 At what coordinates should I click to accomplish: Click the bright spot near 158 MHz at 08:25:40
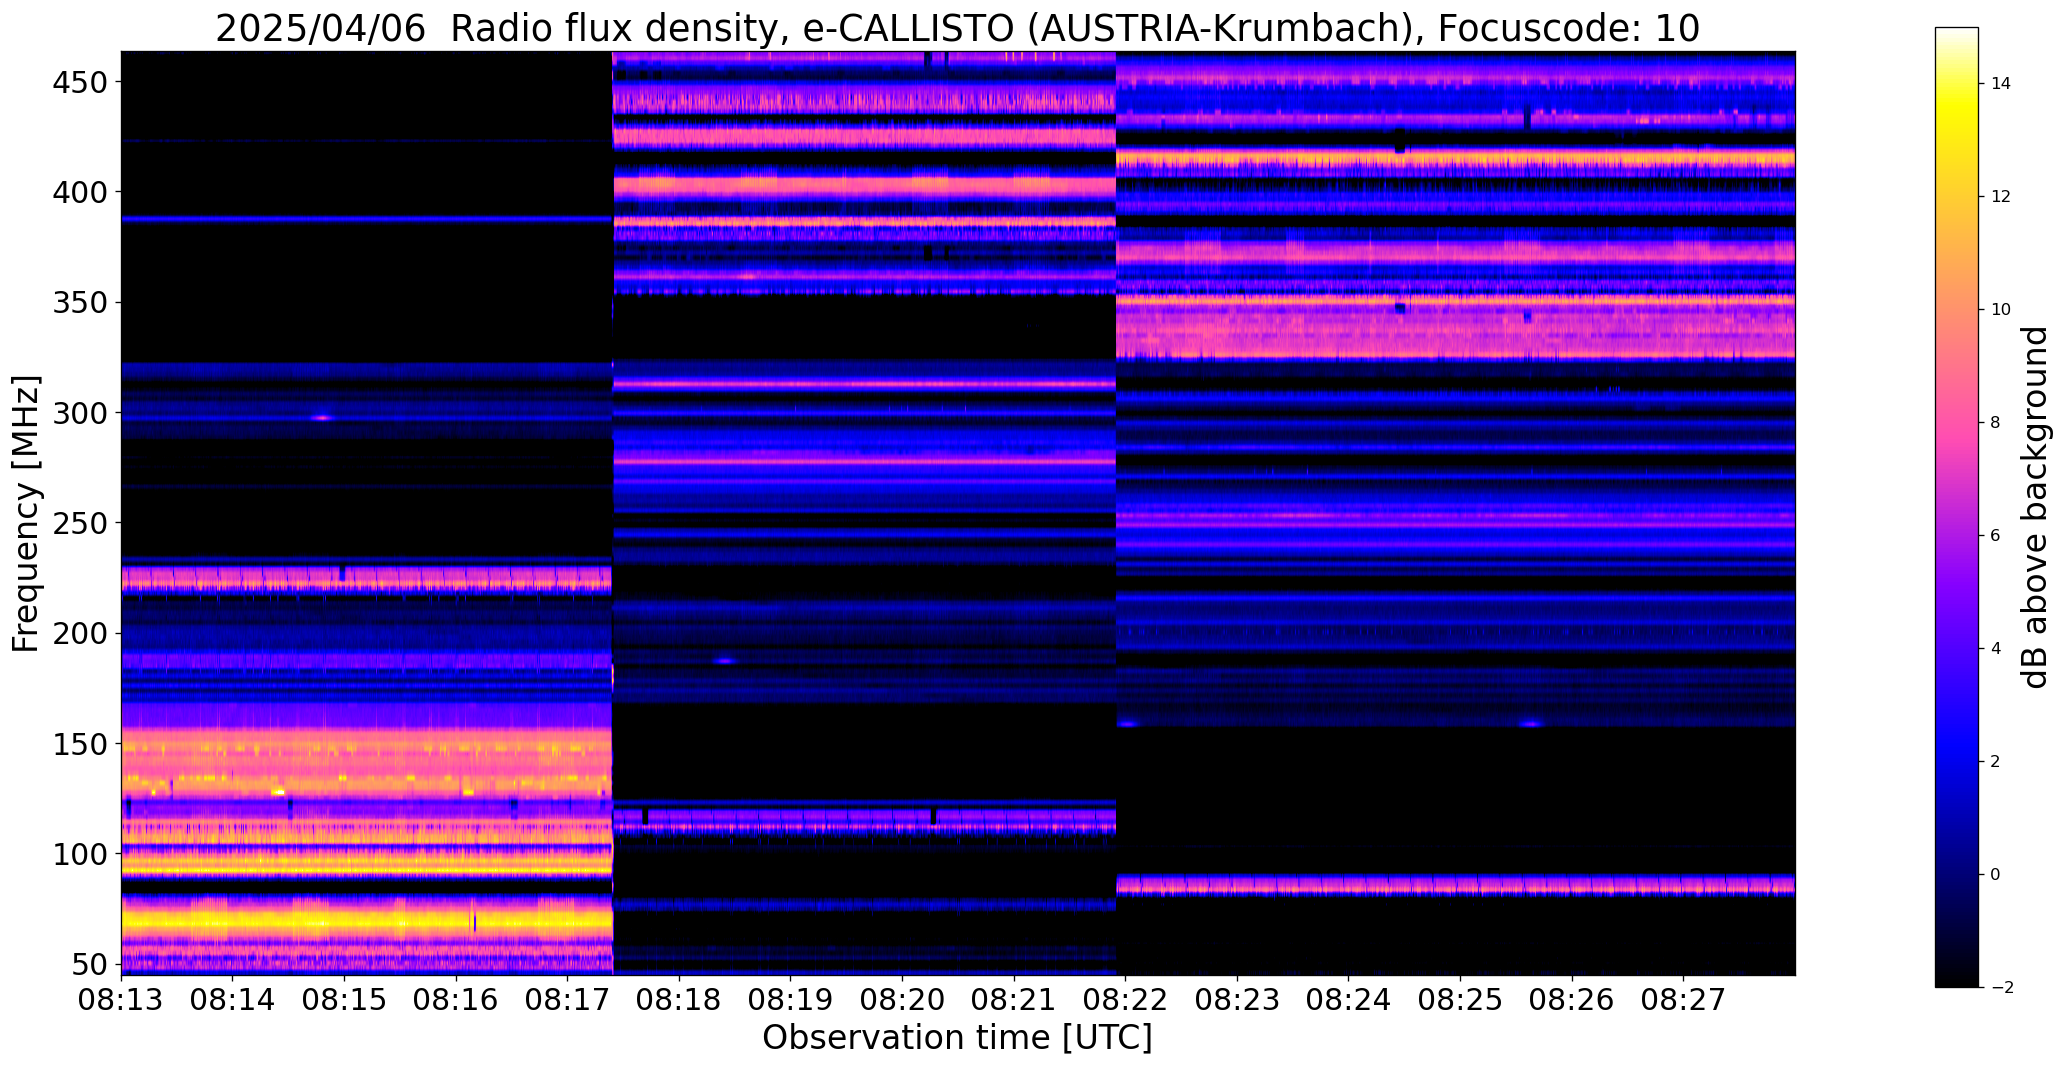pos(1531,724)
